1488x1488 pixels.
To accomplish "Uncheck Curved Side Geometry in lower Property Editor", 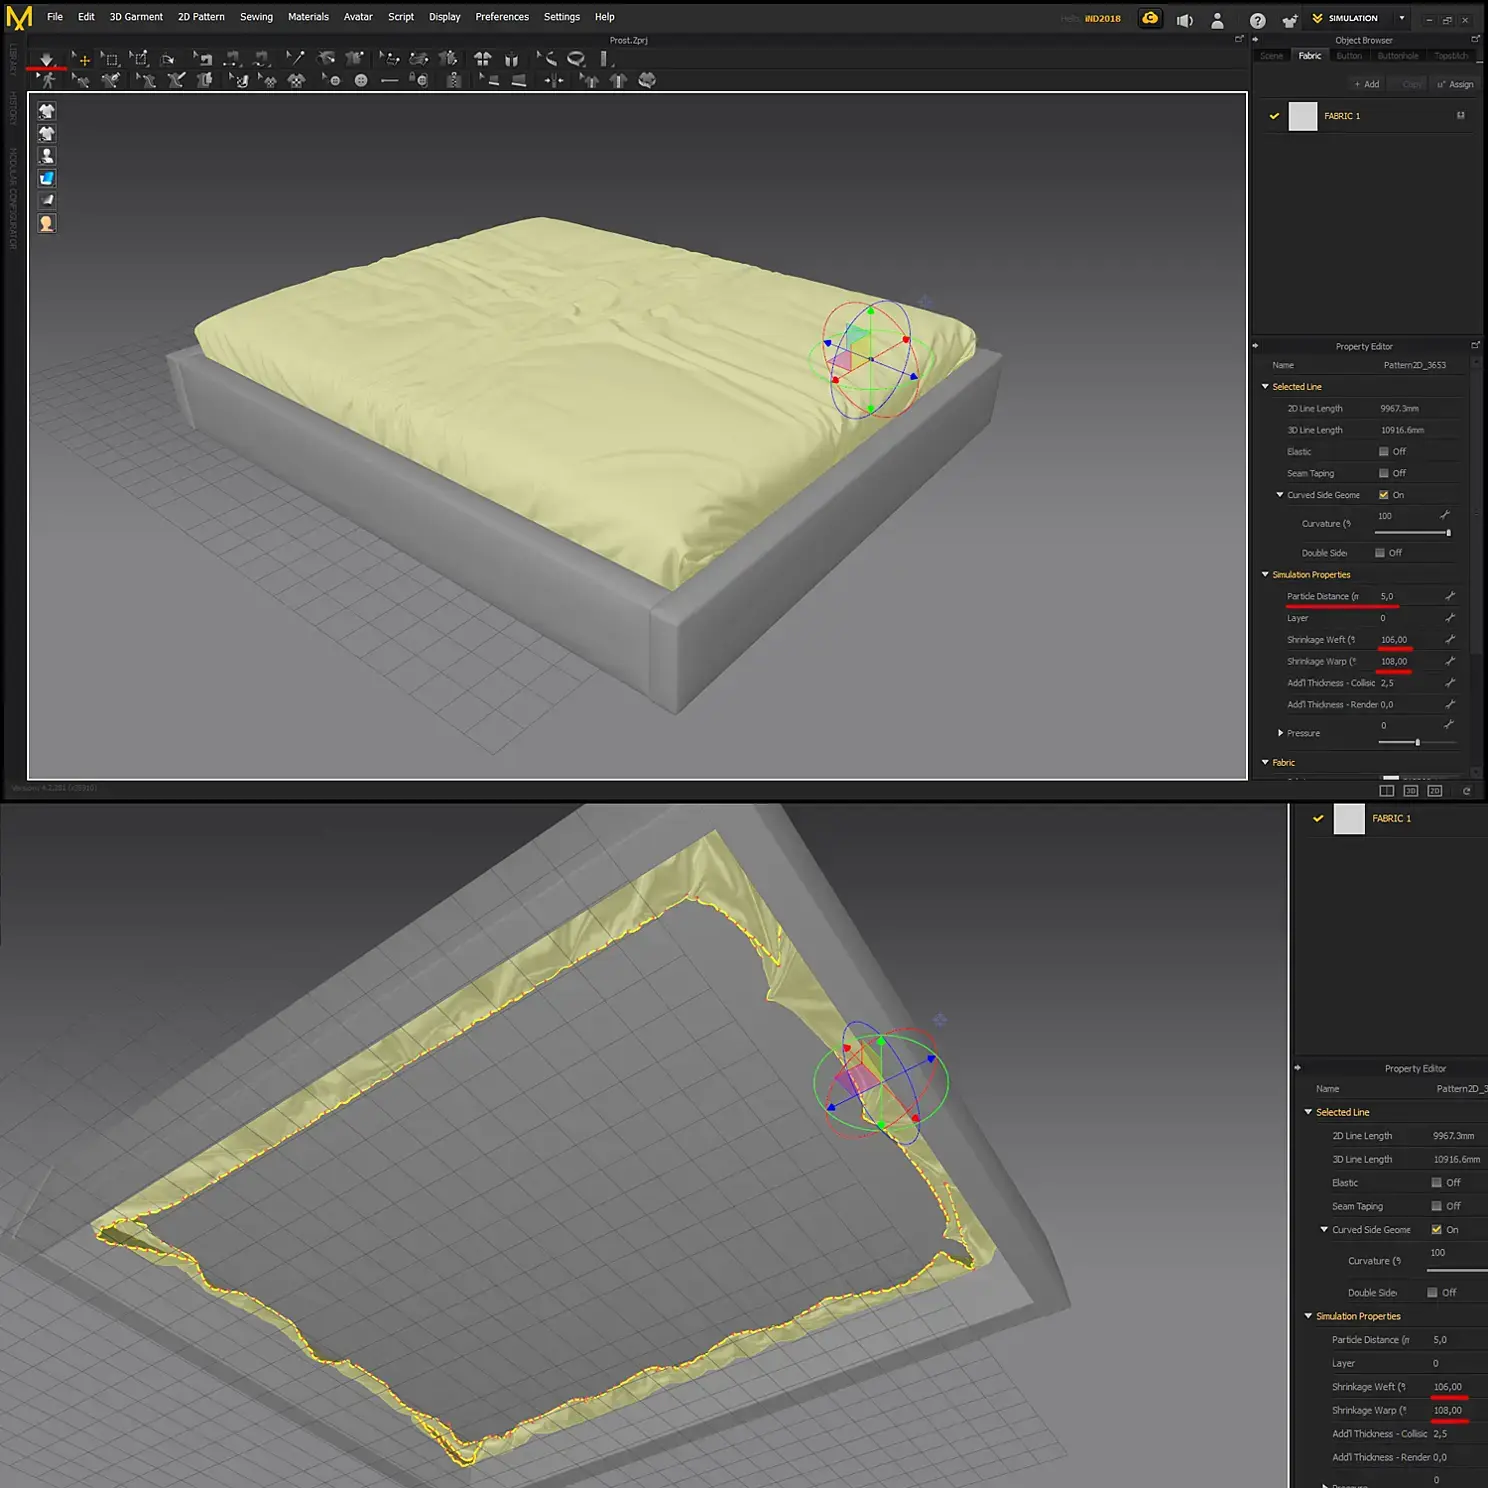I will (x=1437, y=1230).
